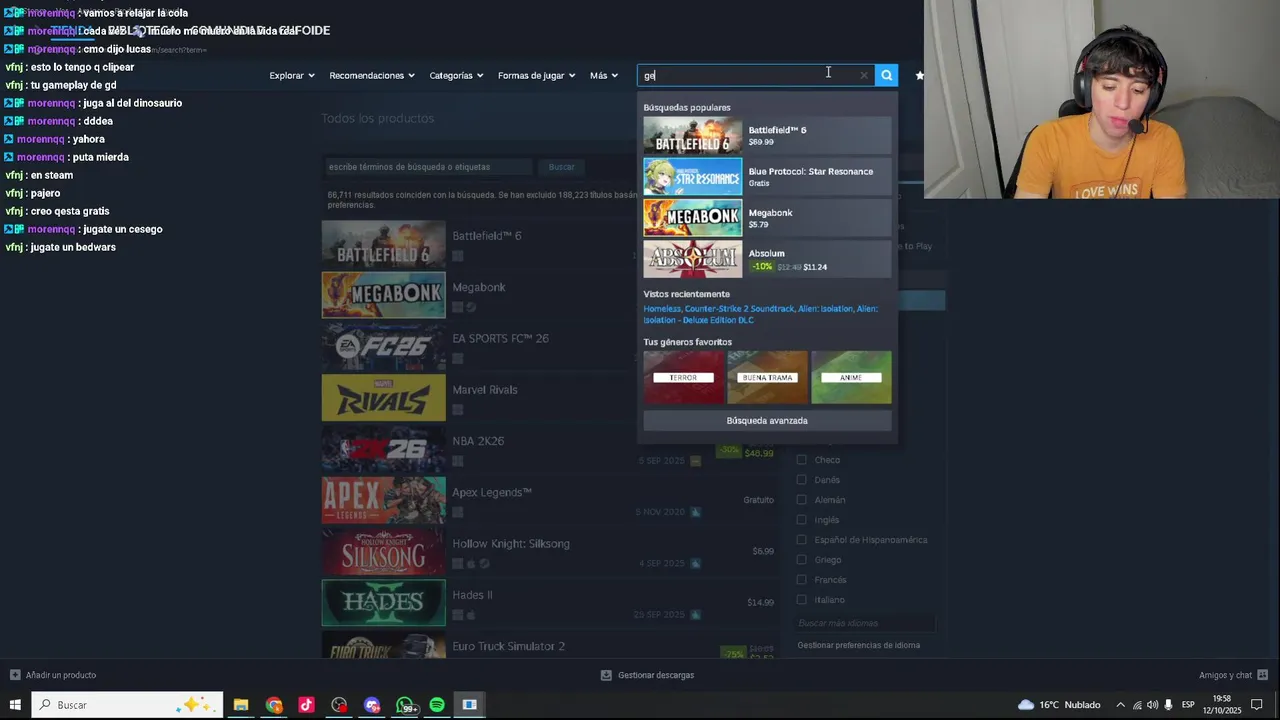Focus the Buscar más idiomas field

click(x=866, y=623)
